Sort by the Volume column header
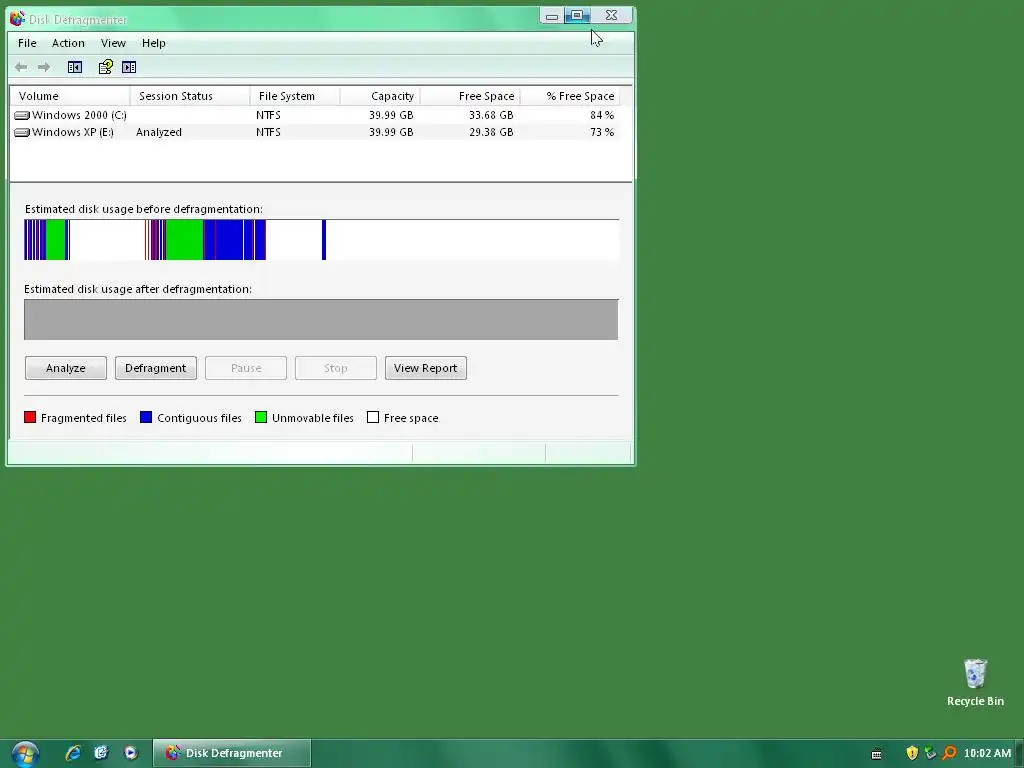 coord(71,96)
